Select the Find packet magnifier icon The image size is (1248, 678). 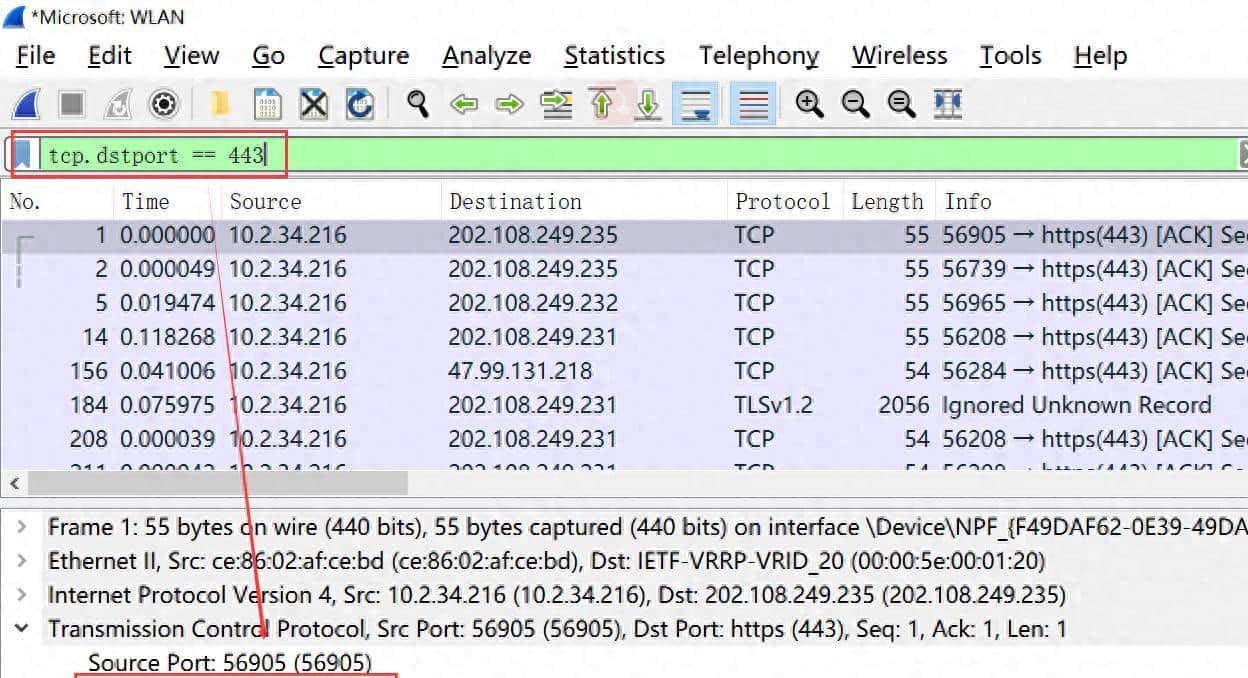coord(418,103)
